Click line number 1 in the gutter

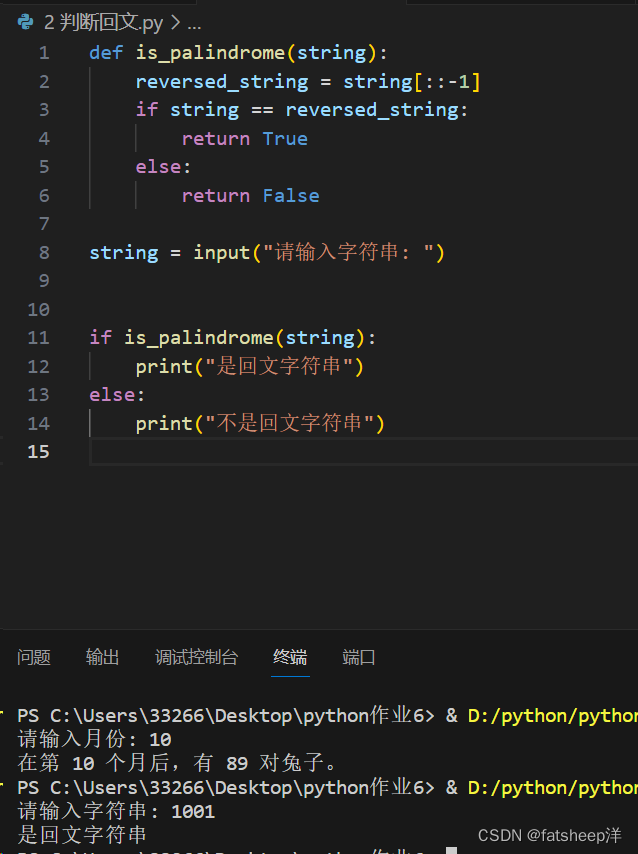[x=44, y=53]
